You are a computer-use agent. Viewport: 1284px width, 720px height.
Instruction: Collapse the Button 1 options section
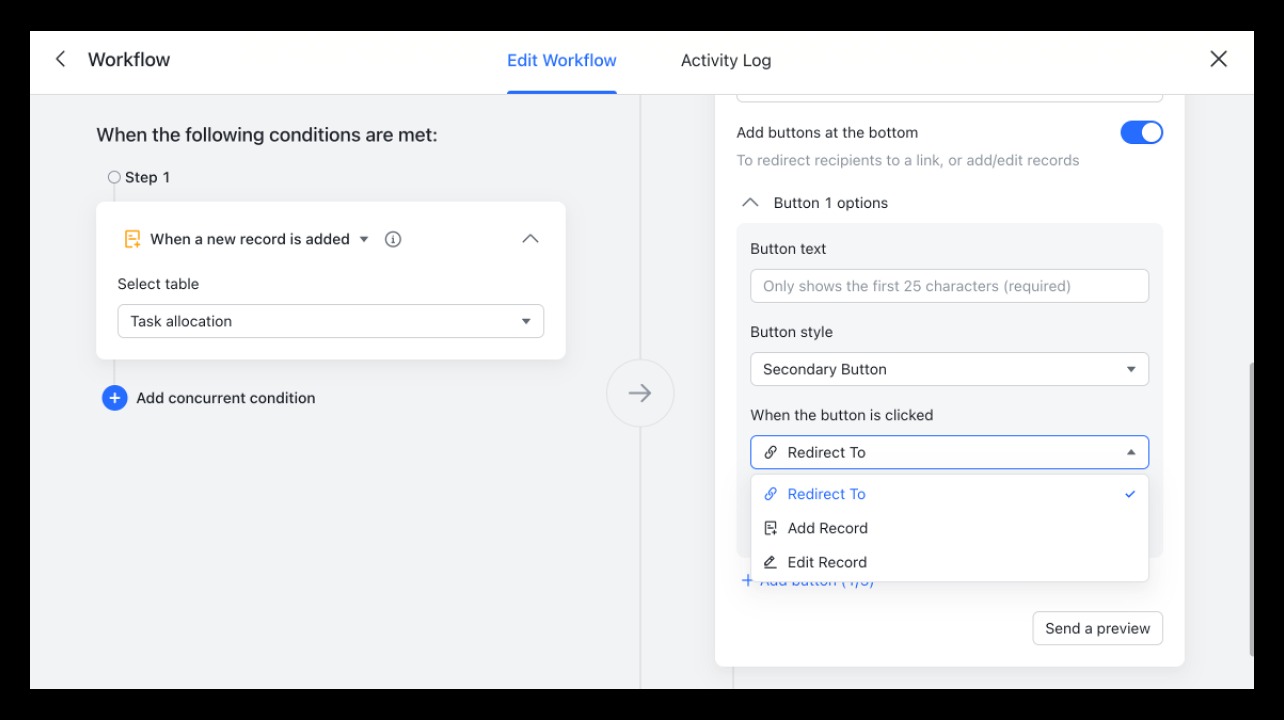750,203
